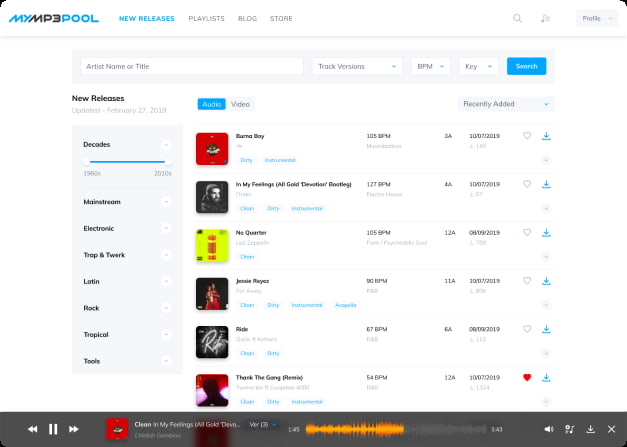Favorite the In My Feelings bootleg track

527,184
